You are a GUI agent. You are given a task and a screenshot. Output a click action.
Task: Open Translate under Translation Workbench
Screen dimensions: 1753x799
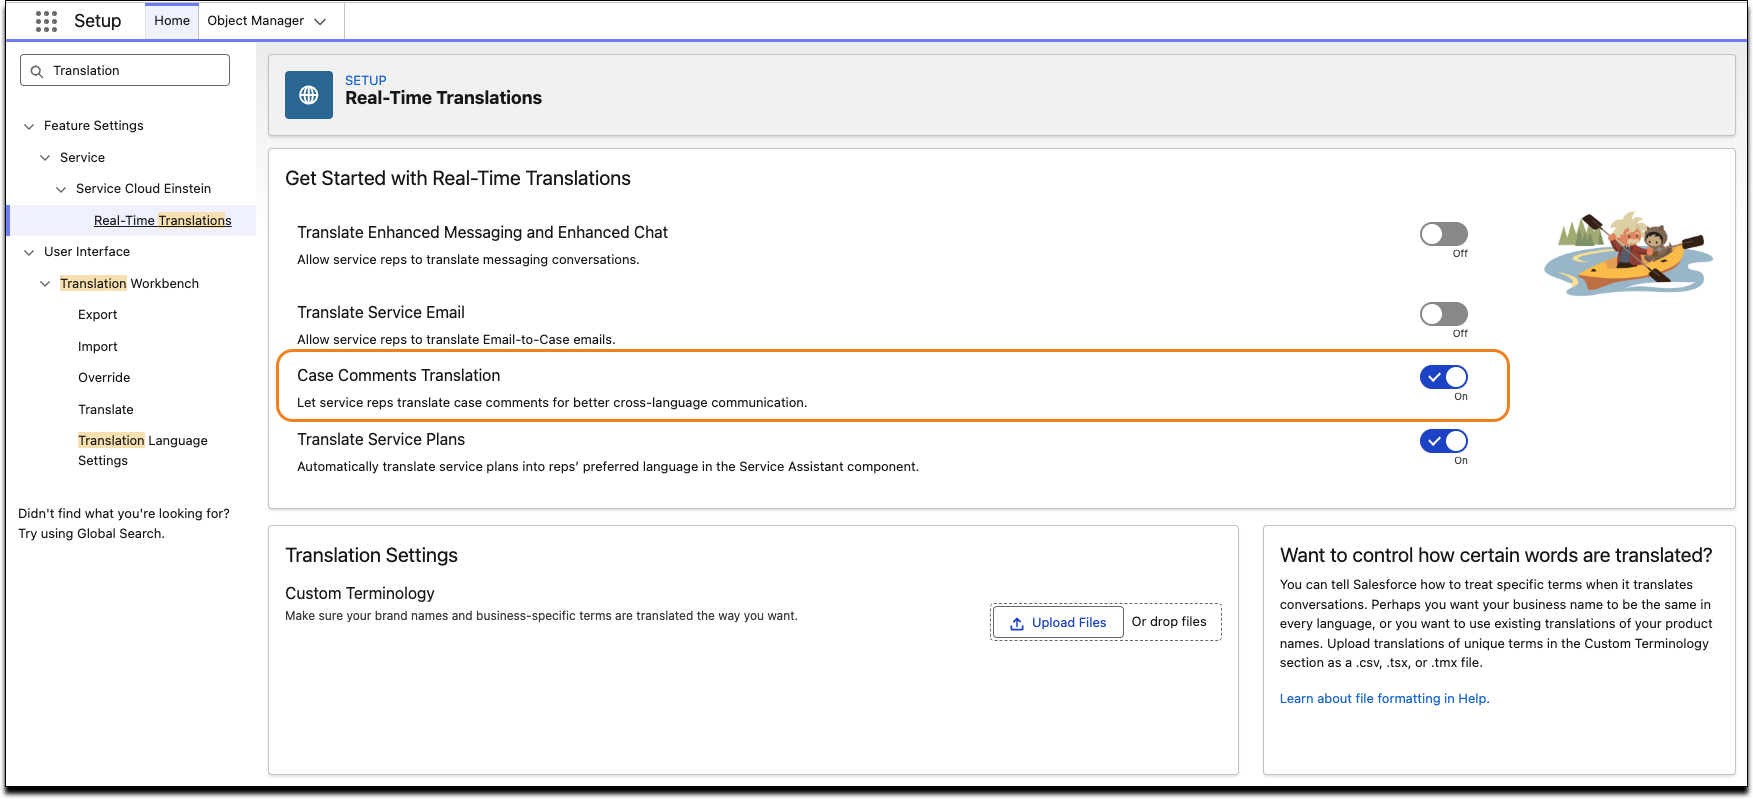pyautogui.click(x=106, y=410)
